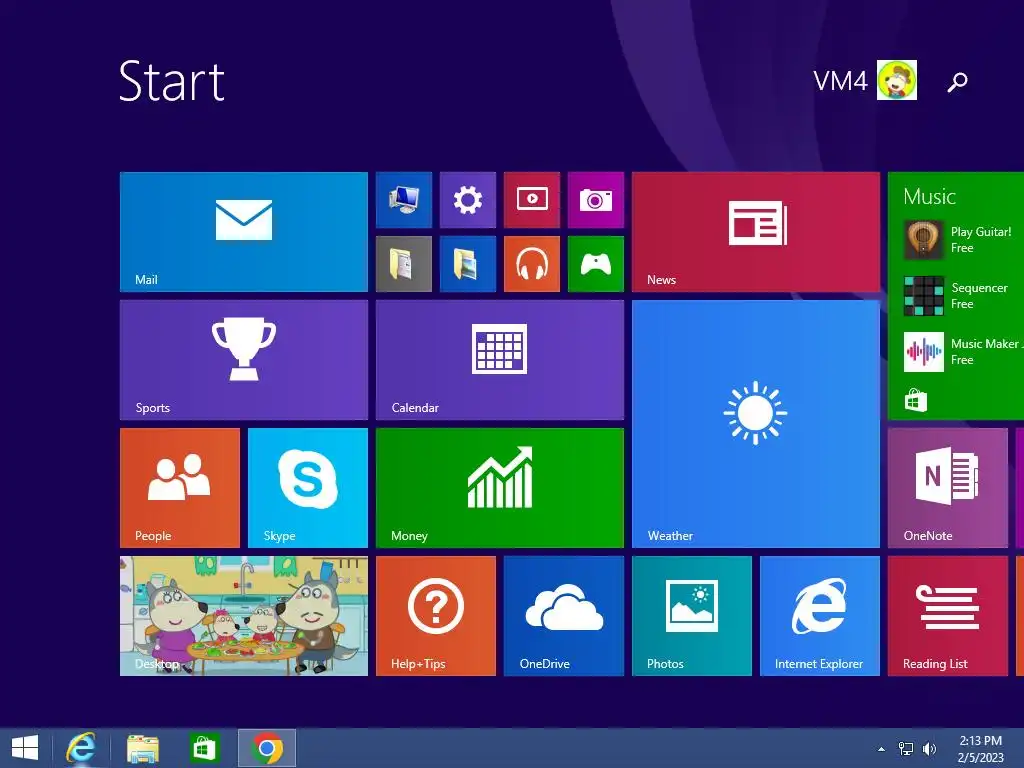
Task: Open the Weather tile
Action: (x=756, y=424)
